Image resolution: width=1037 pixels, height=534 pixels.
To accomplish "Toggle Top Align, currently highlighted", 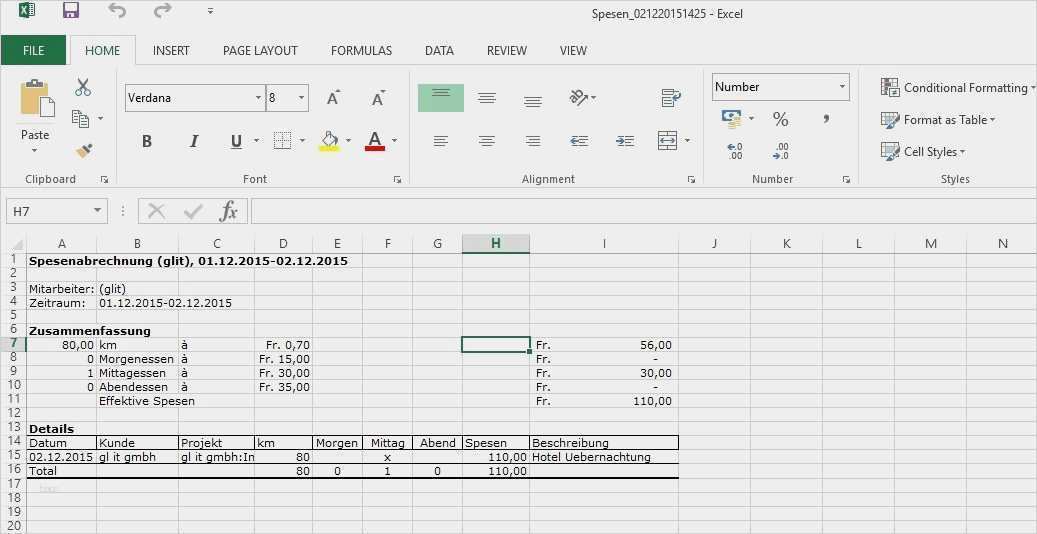I will click(x=440, y=98).
